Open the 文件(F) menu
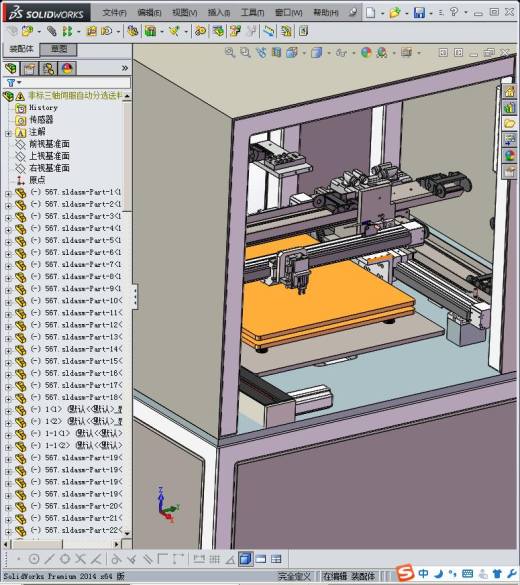The height and width of the screenshot is (585, 520). (x=115, y=13)
